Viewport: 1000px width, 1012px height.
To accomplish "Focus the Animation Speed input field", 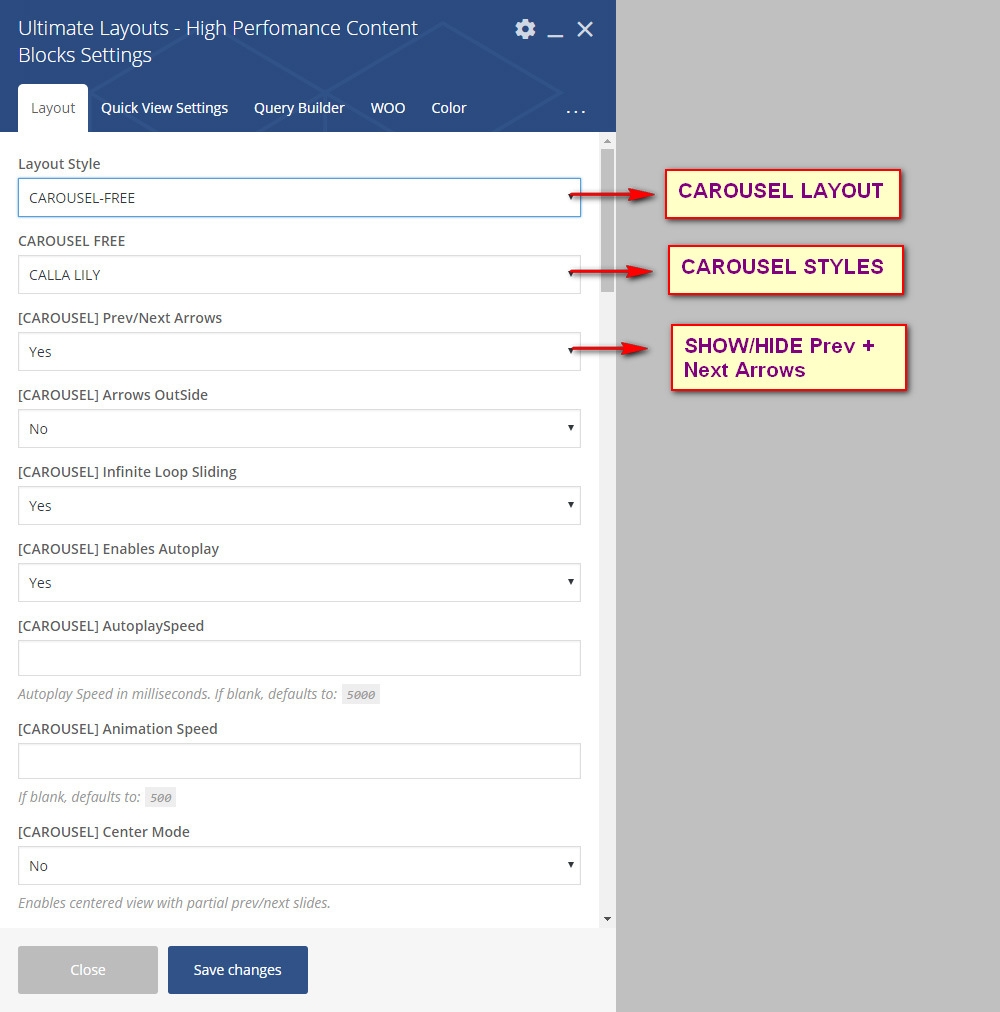I will (x=299, y=761).
